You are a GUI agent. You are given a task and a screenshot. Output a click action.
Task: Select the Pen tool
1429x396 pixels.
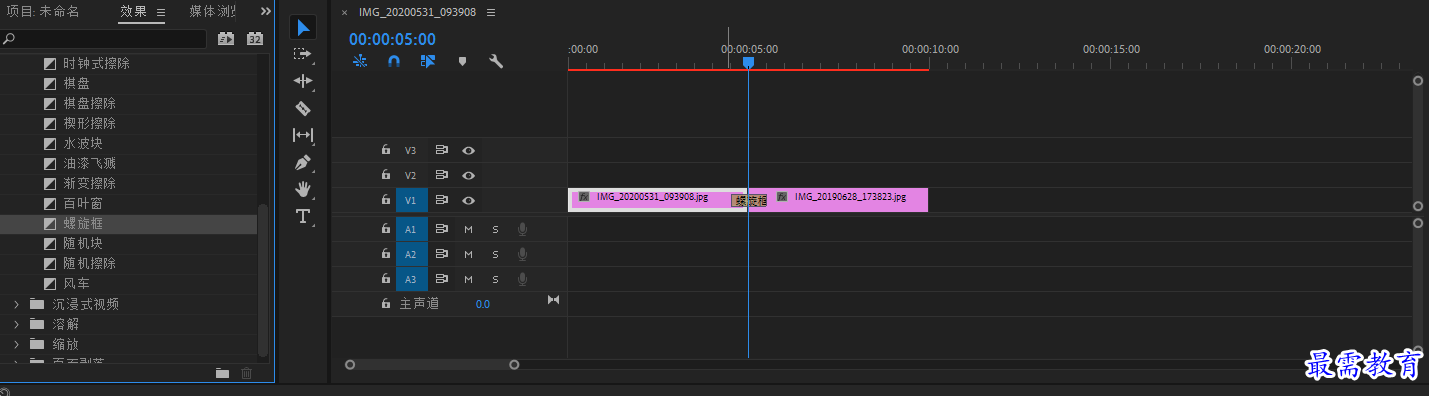[303, 162]
